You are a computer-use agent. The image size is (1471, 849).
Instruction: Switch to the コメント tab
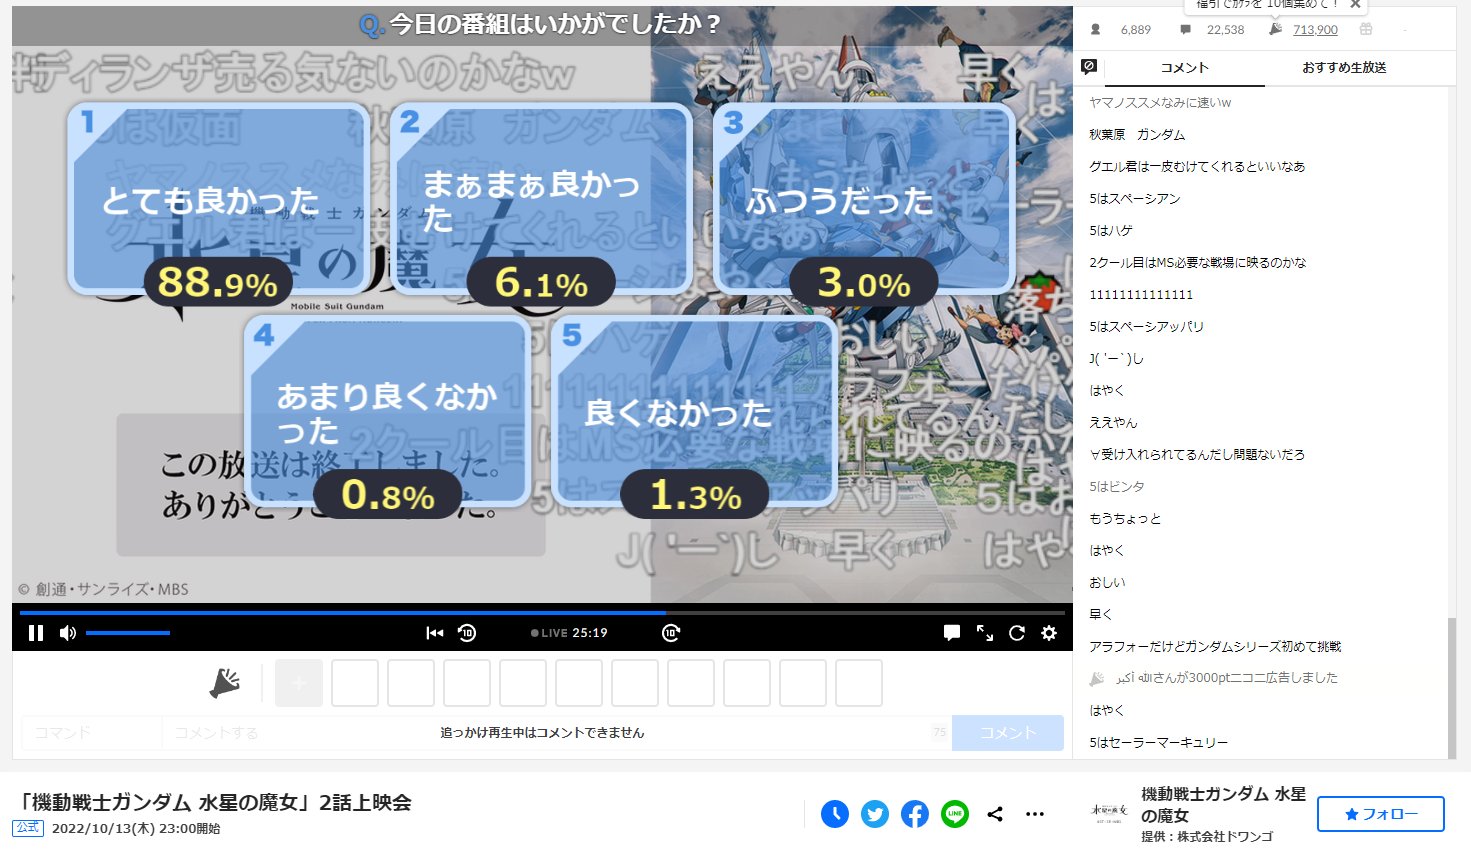point(1184,68)
